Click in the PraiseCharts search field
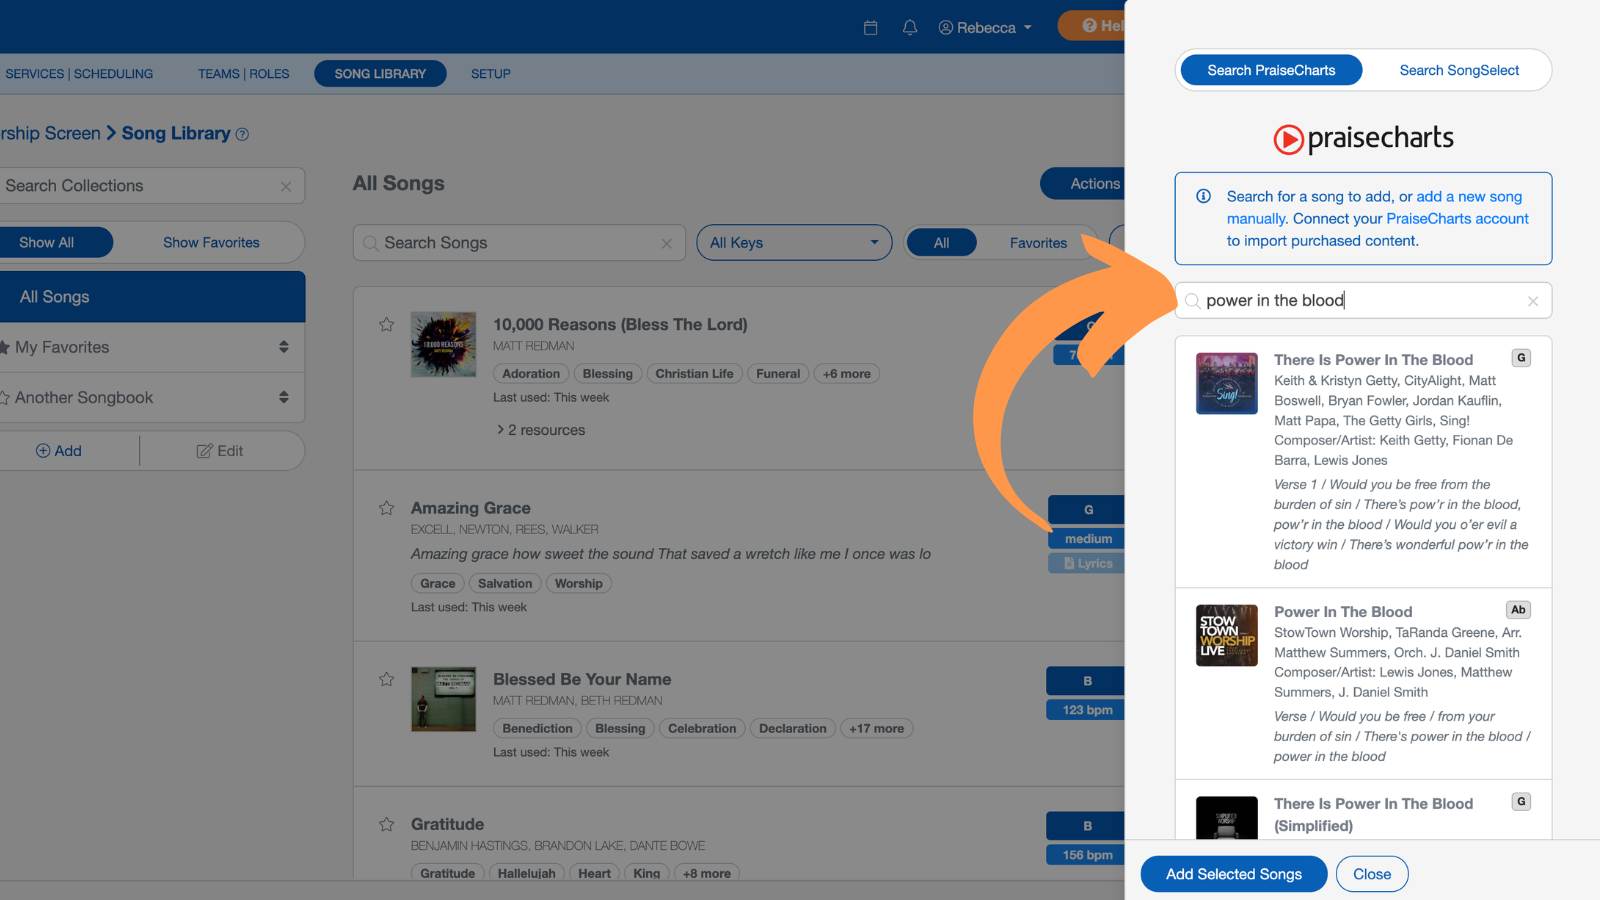This screenshot has width=1600, height=900. (x=1363, y=301)
